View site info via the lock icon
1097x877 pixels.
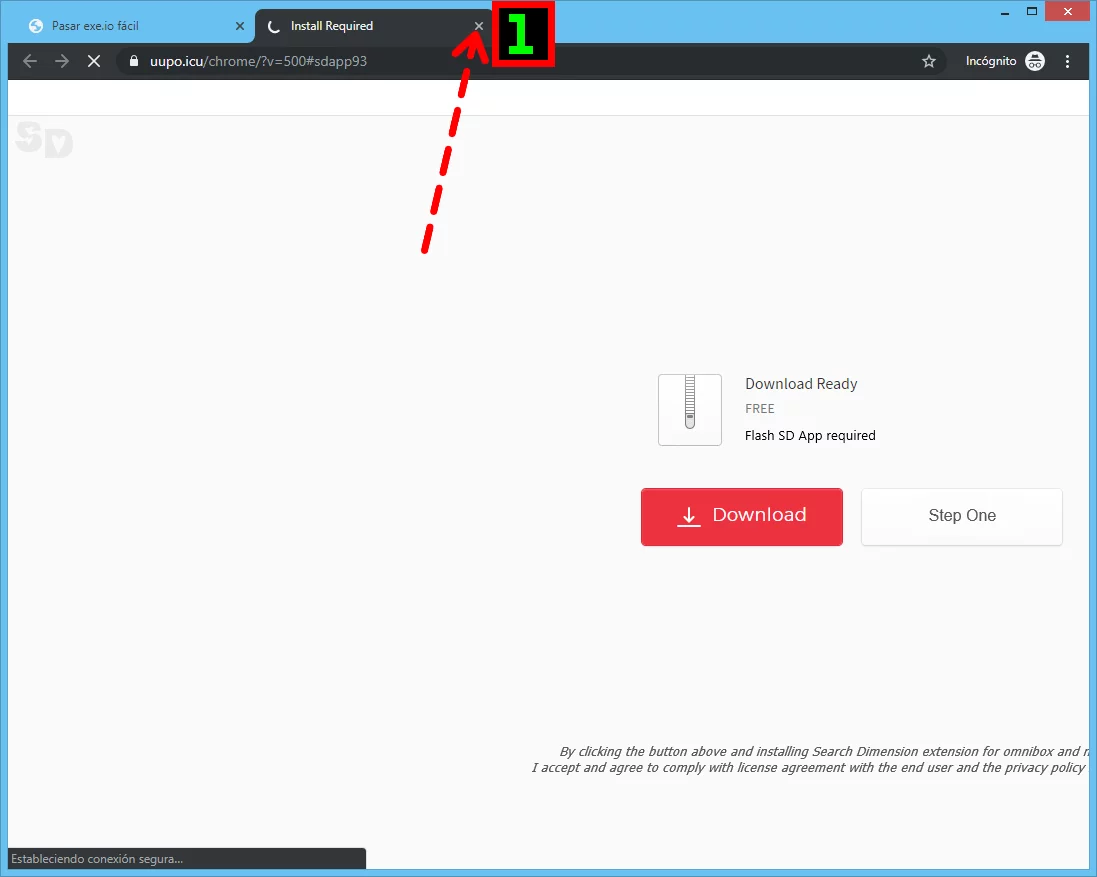[134, 61]
